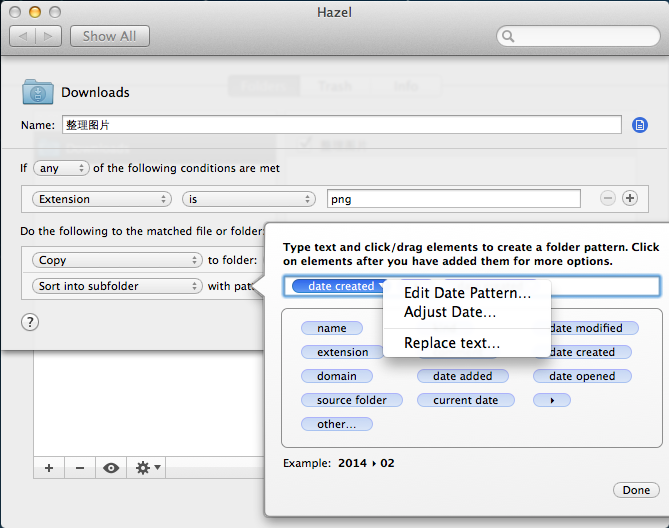This screenshot has width=669, height=528.
Task: Remove the Extension condition with minus
Action: pos(608,198)
